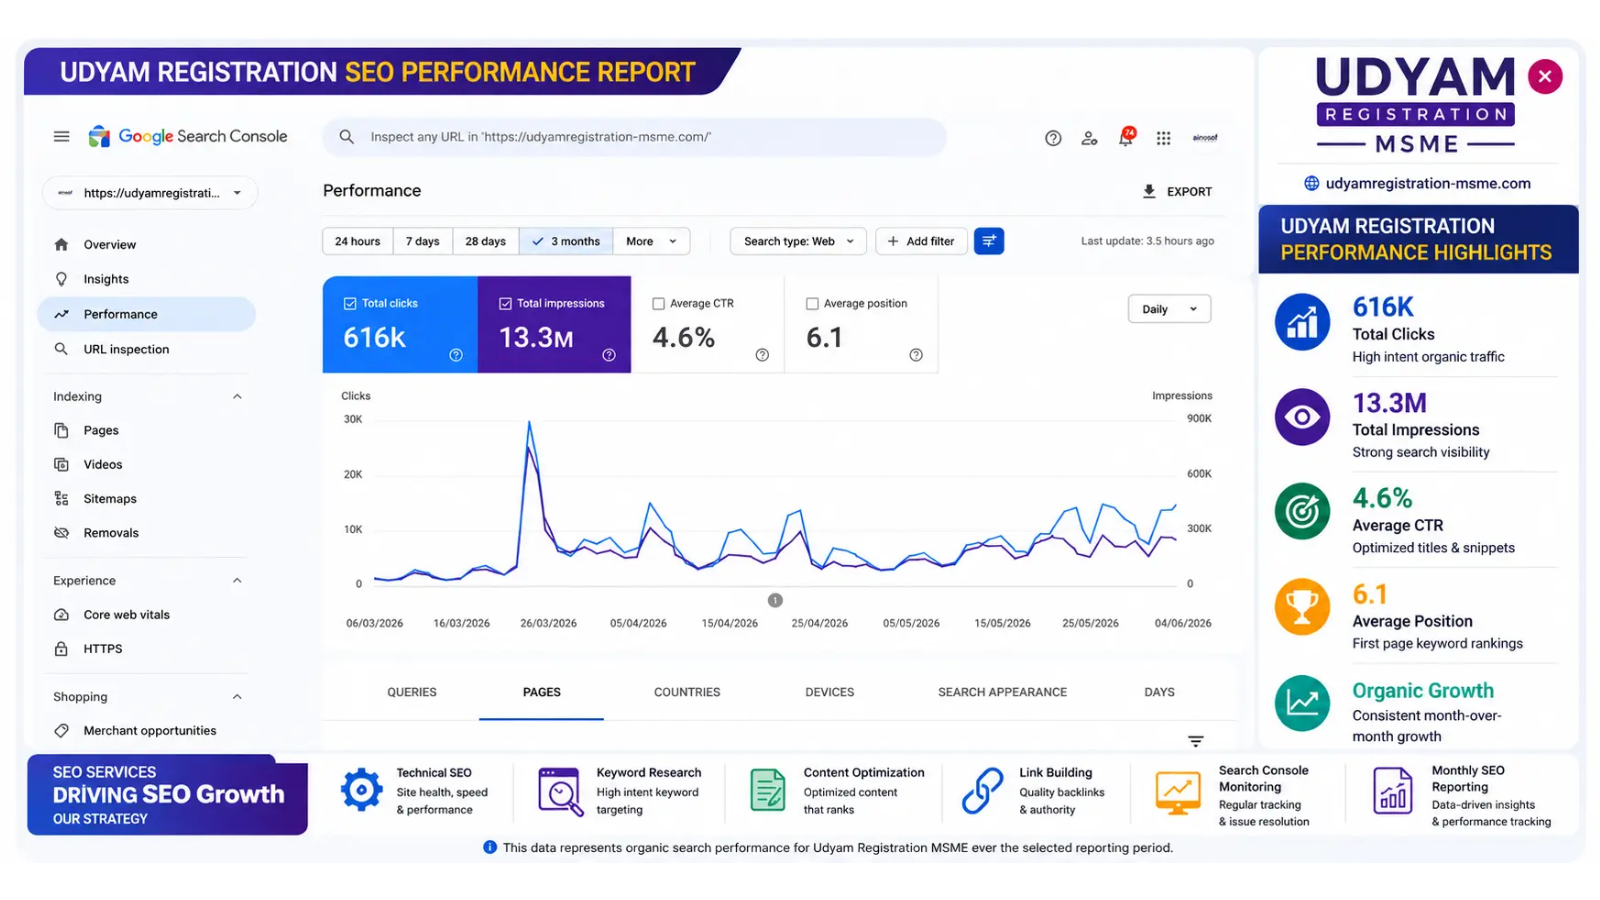This screenshot has height=900, width=1600.
Task: Click the Technical SEO gear icon
Action: point(361,790)
